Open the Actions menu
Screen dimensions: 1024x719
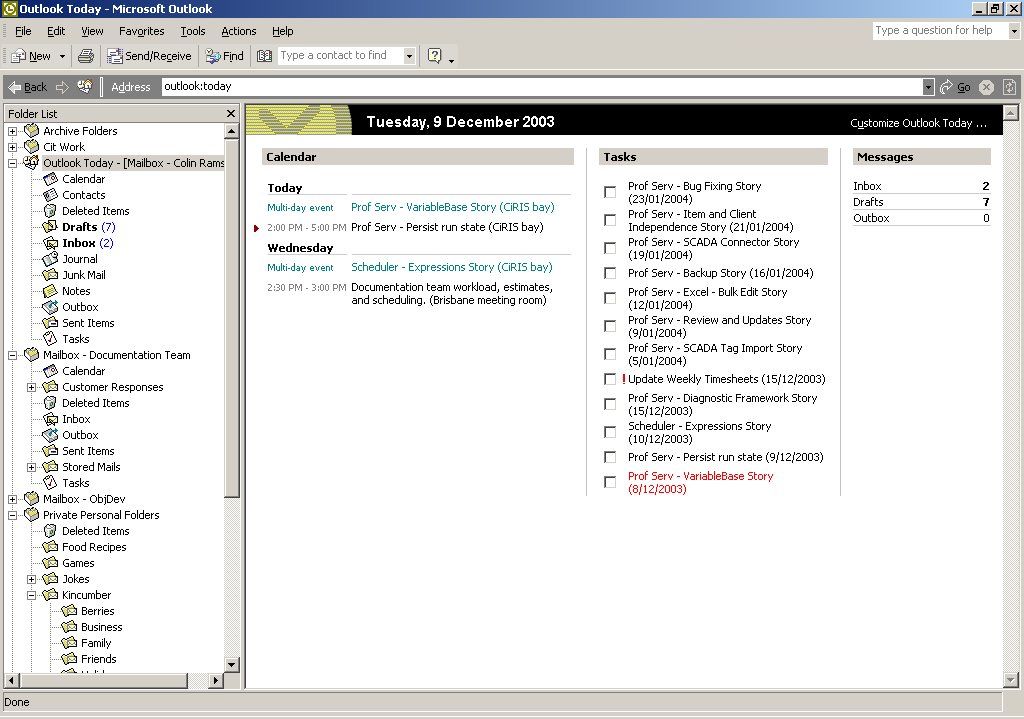click(x=238, y=31)
